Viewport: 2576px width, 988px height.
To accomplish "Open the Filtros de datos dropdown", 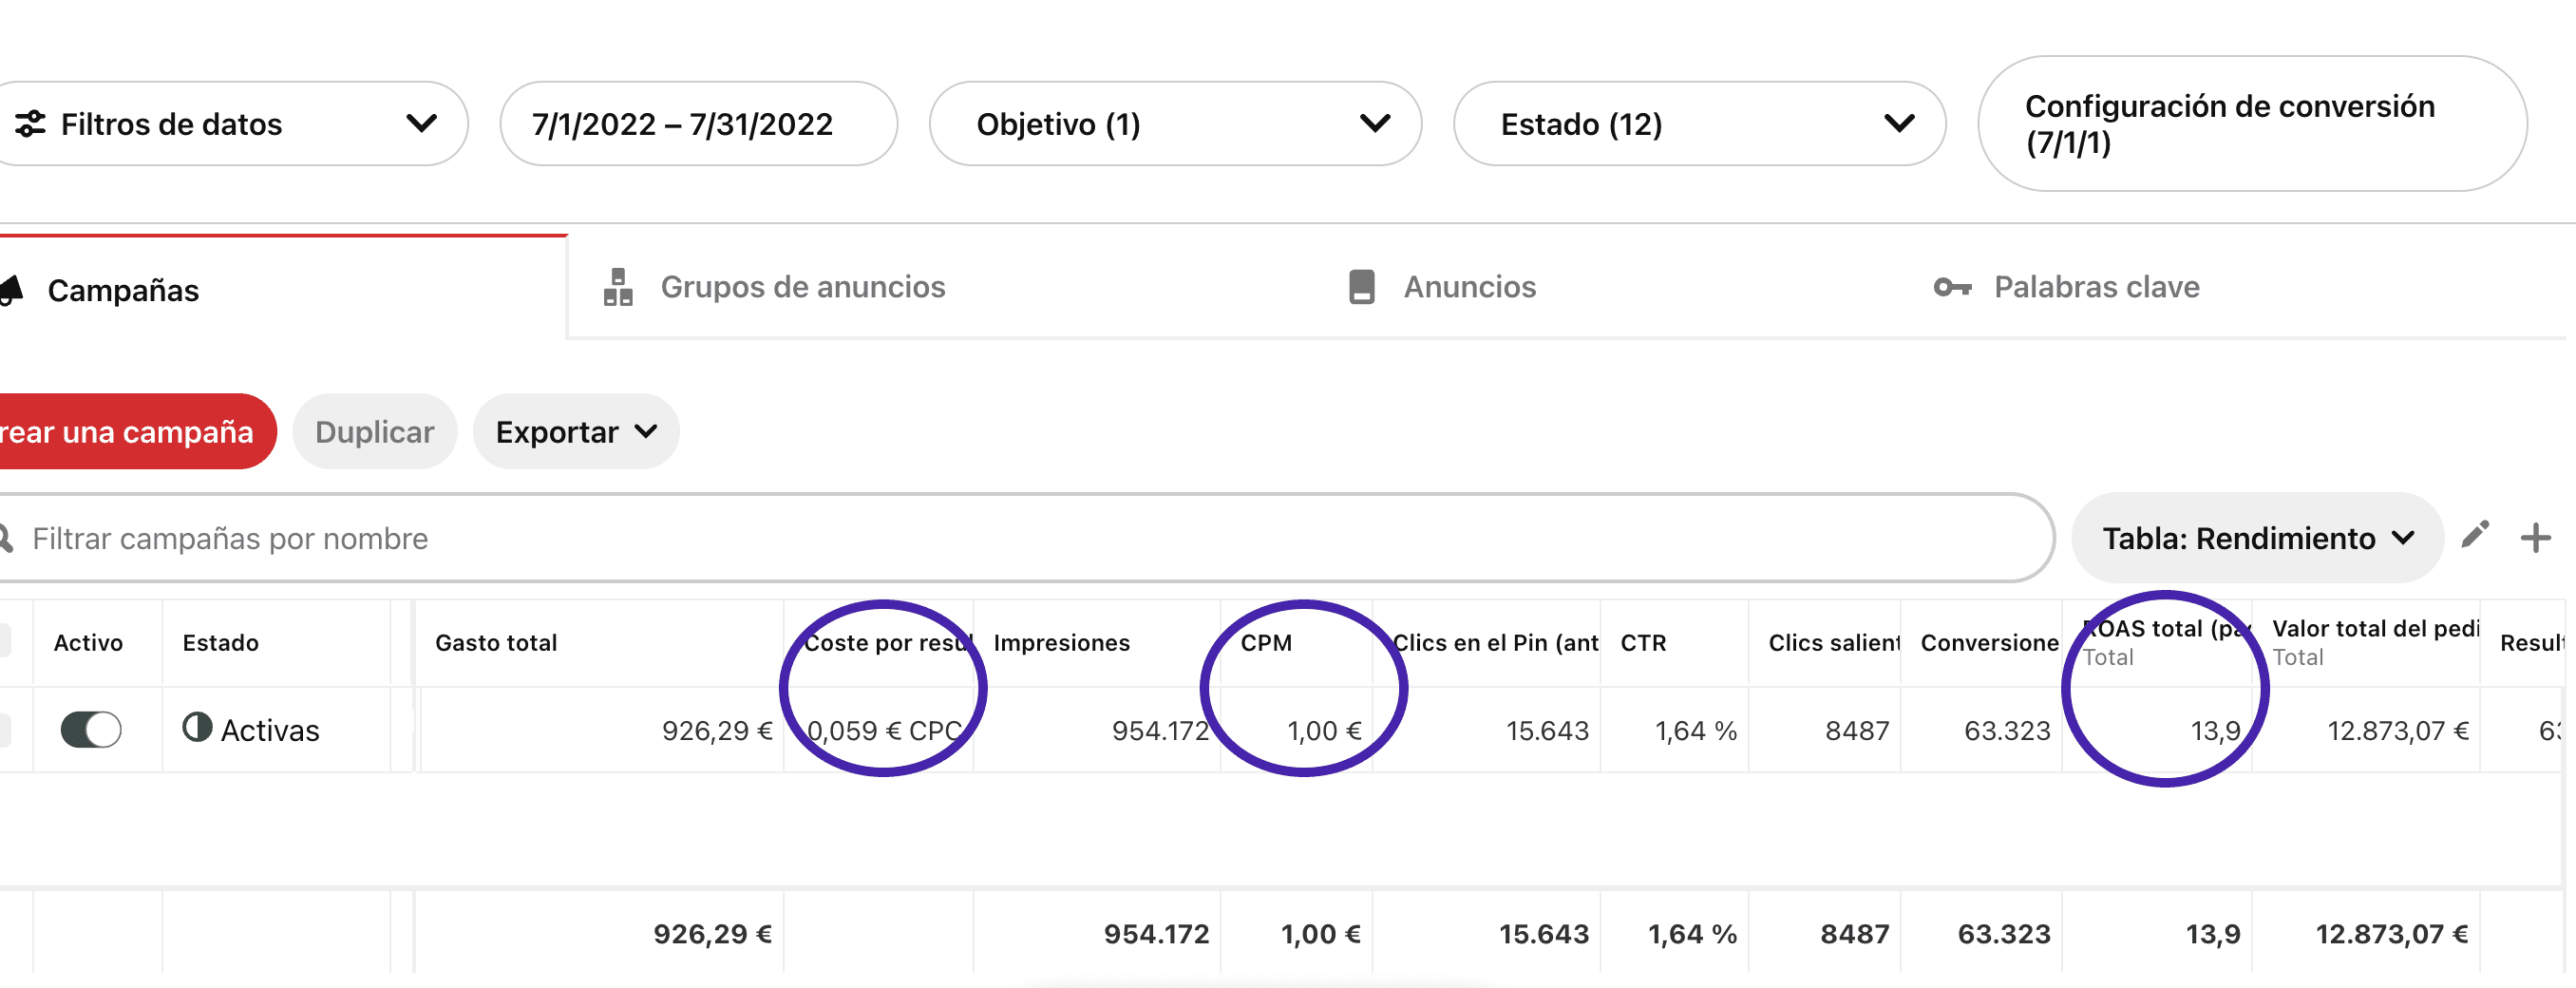I will click(x=230, y=124).
